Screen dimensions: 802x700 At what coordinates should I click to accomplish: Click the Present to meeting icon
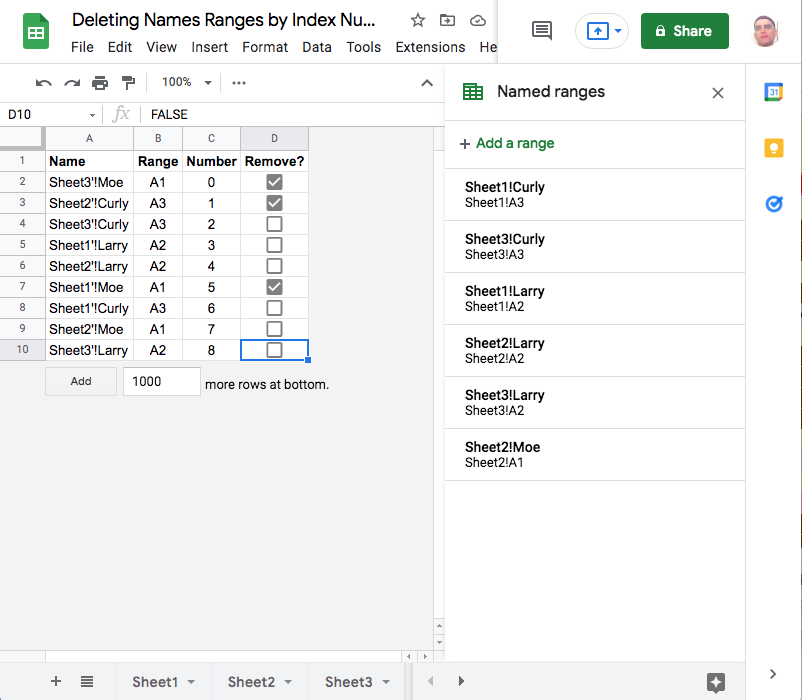click(x=597, y=31)
